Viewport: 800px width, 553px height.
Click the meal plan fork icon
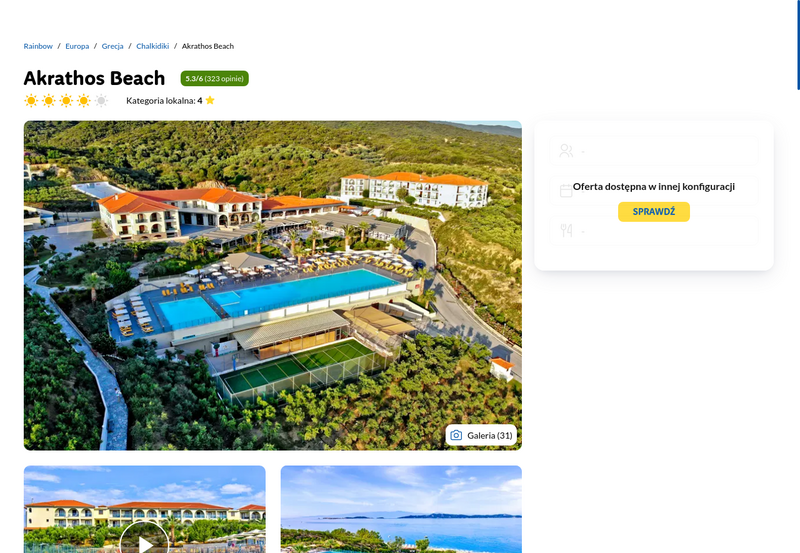[566, 231]
